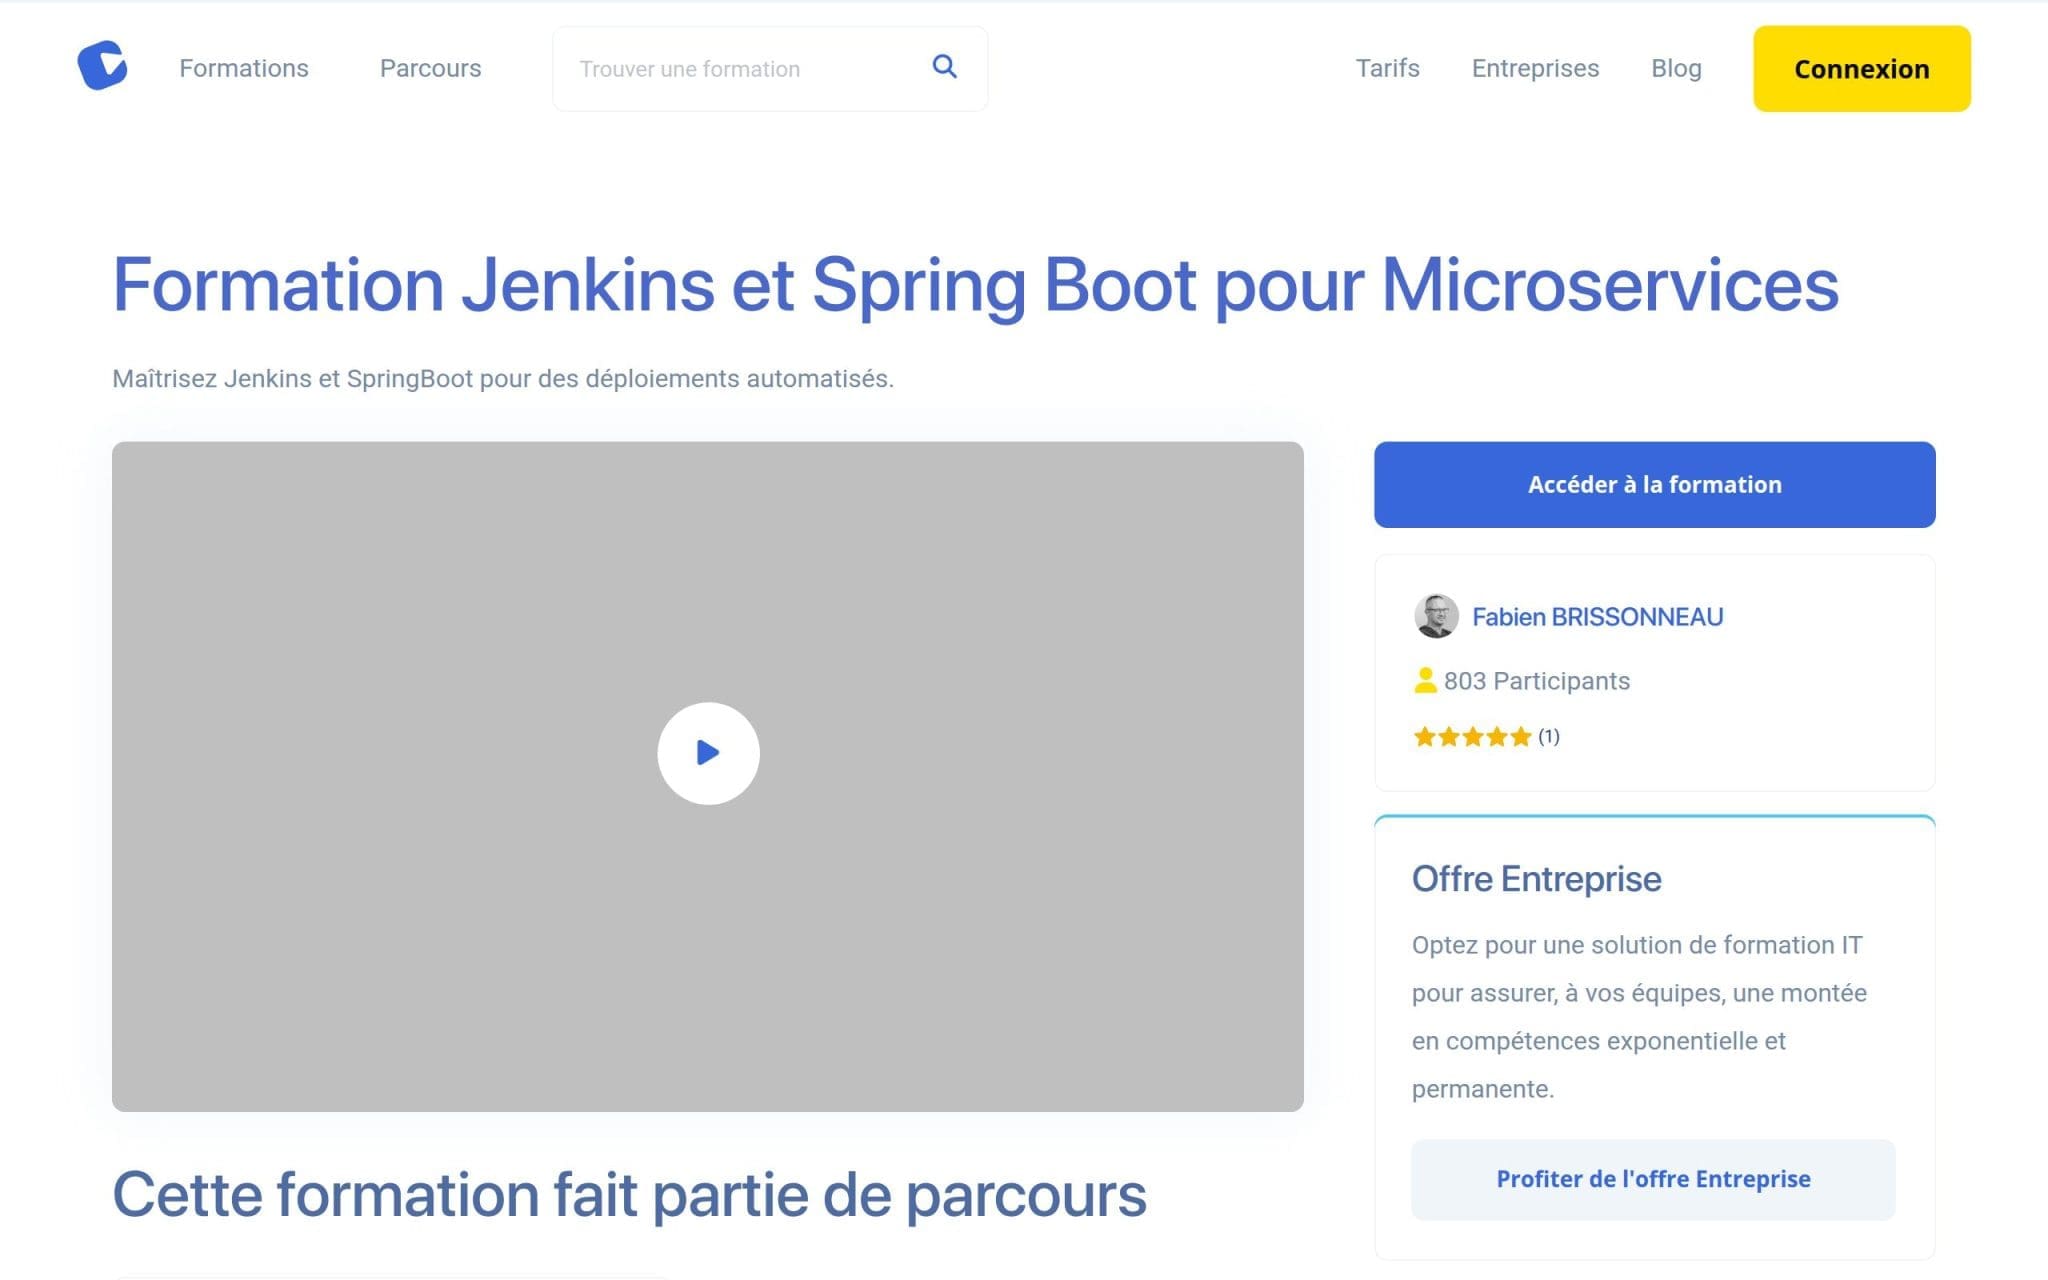Open the Entreprises page
The image size is (2048, 1280).
1535,68
